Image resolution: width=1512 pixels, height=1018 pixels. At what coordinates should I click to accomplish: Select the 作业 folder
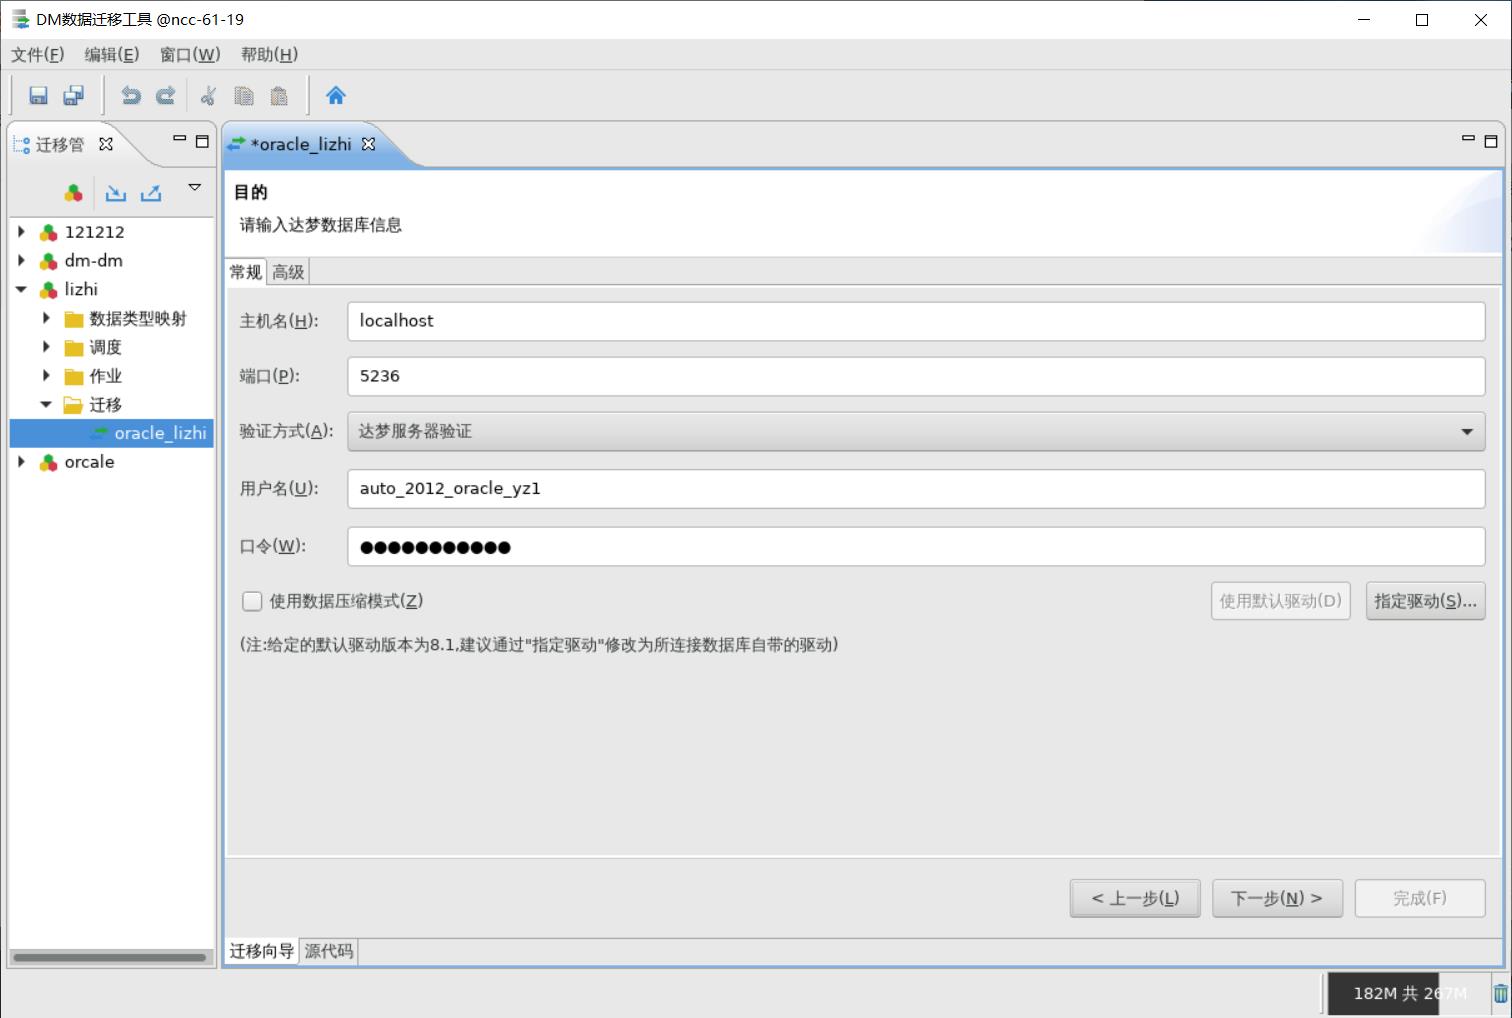(x=105, y=376)
